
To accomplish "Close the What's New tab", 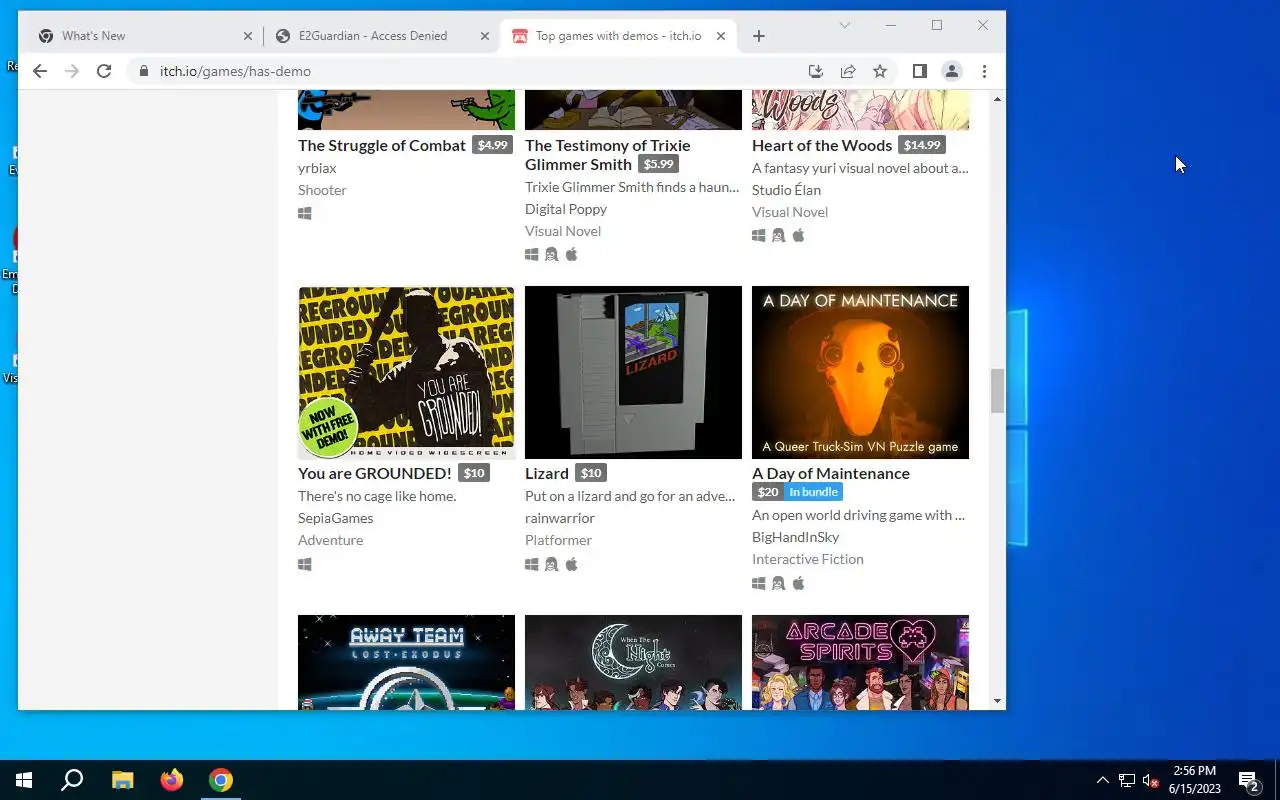I will point(248,36).
